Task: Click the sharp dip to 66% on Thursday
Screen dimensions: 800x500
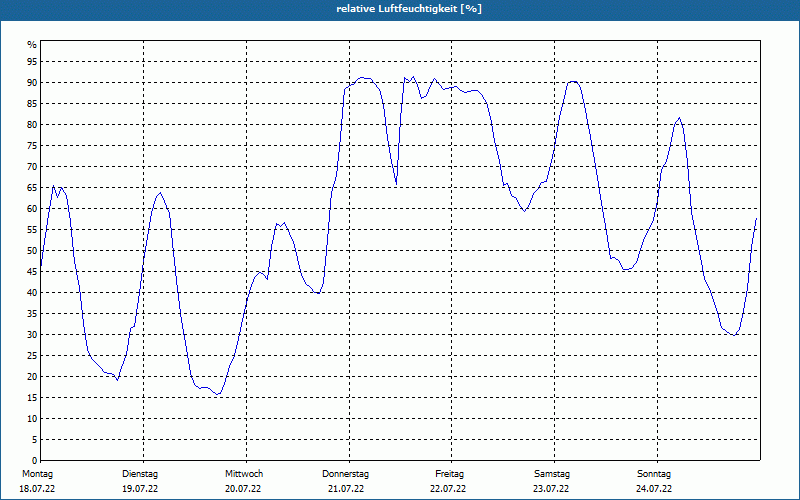Action: point(396,184)
